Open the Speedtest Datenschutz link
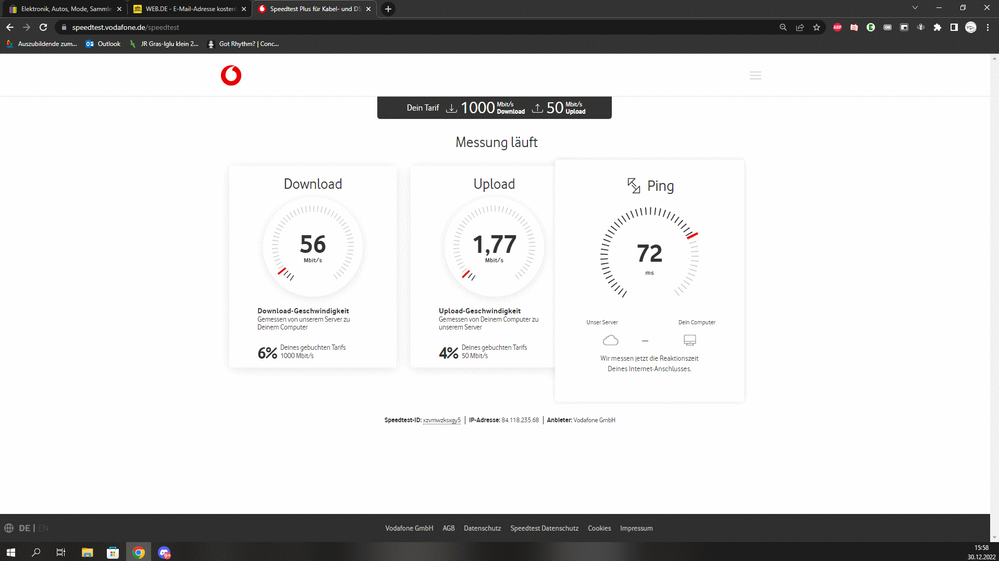999x561 pixels. pyautogui.click(x=544, y=528)
